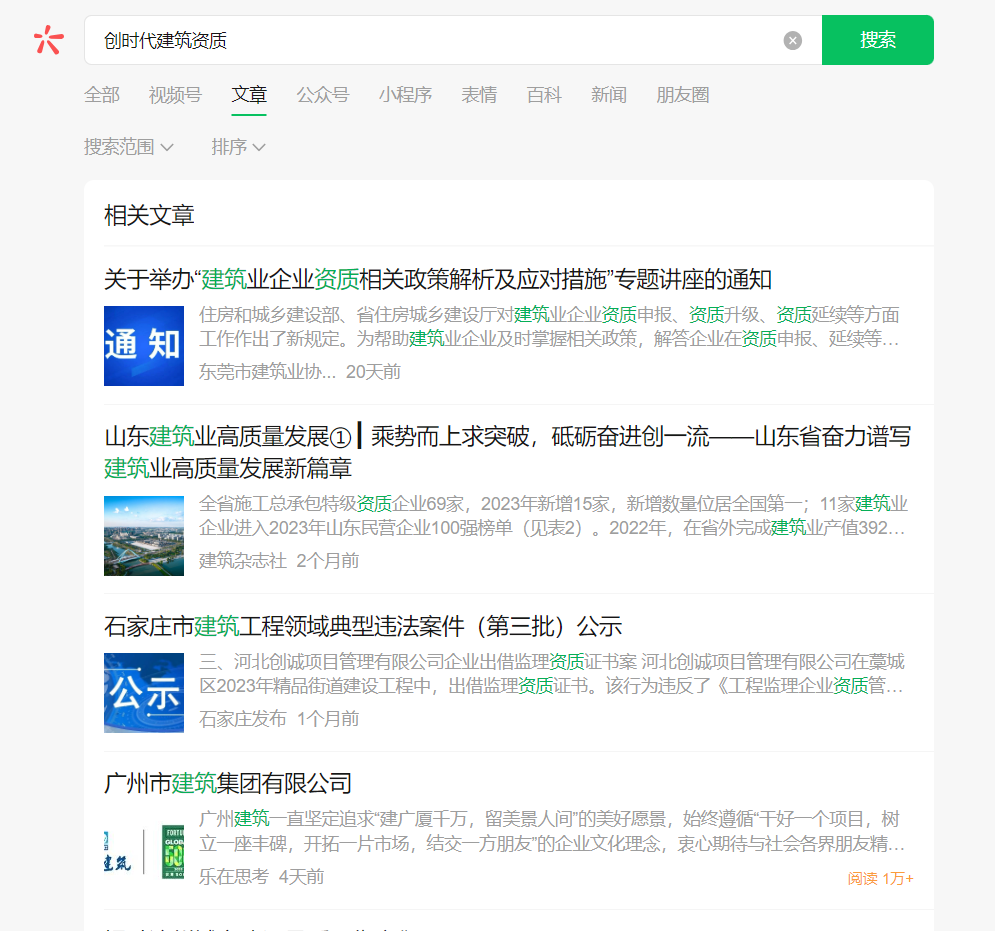The height and width of the screenshot is (931, 995).
Task: Click the blue 通知 thumbnail
Action: click(x=144, y=346)
